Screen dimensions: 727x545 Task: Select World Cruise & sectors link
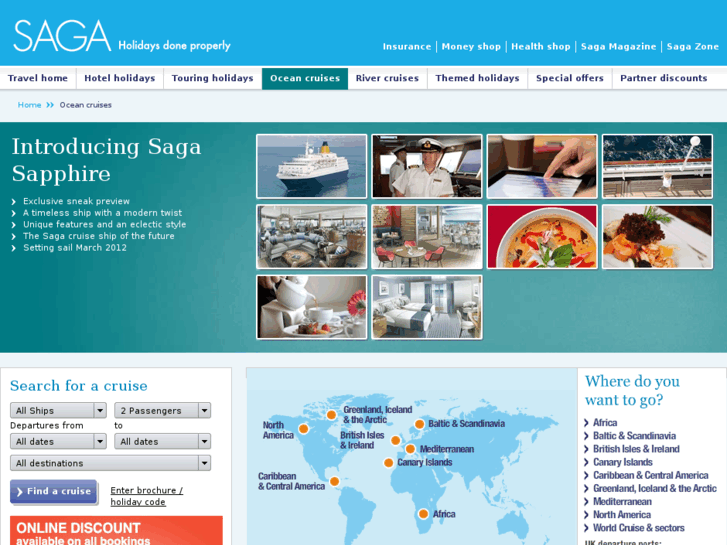pos(638,528)
